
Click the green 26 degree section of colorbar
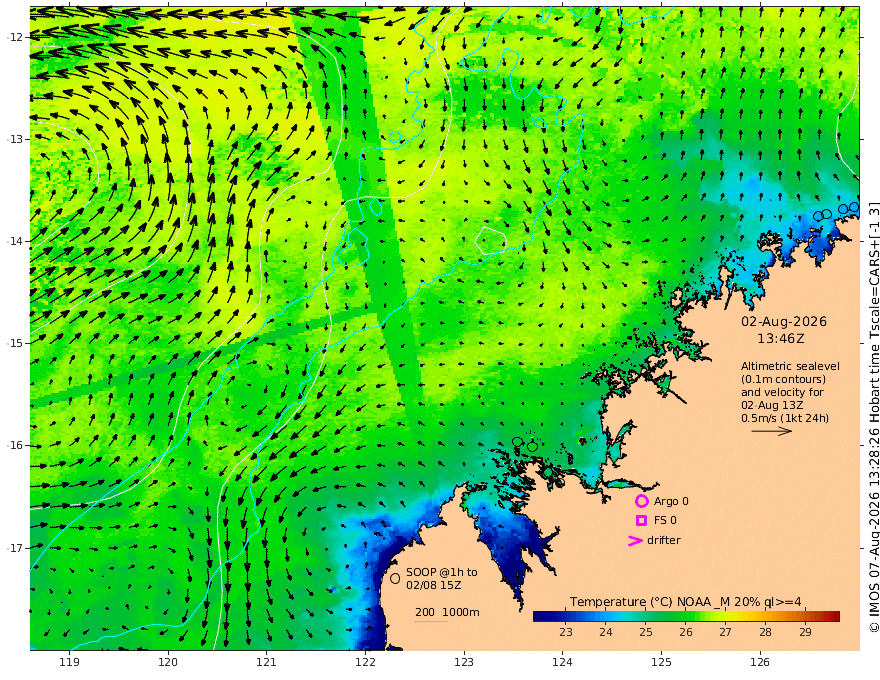coord(685,617)
